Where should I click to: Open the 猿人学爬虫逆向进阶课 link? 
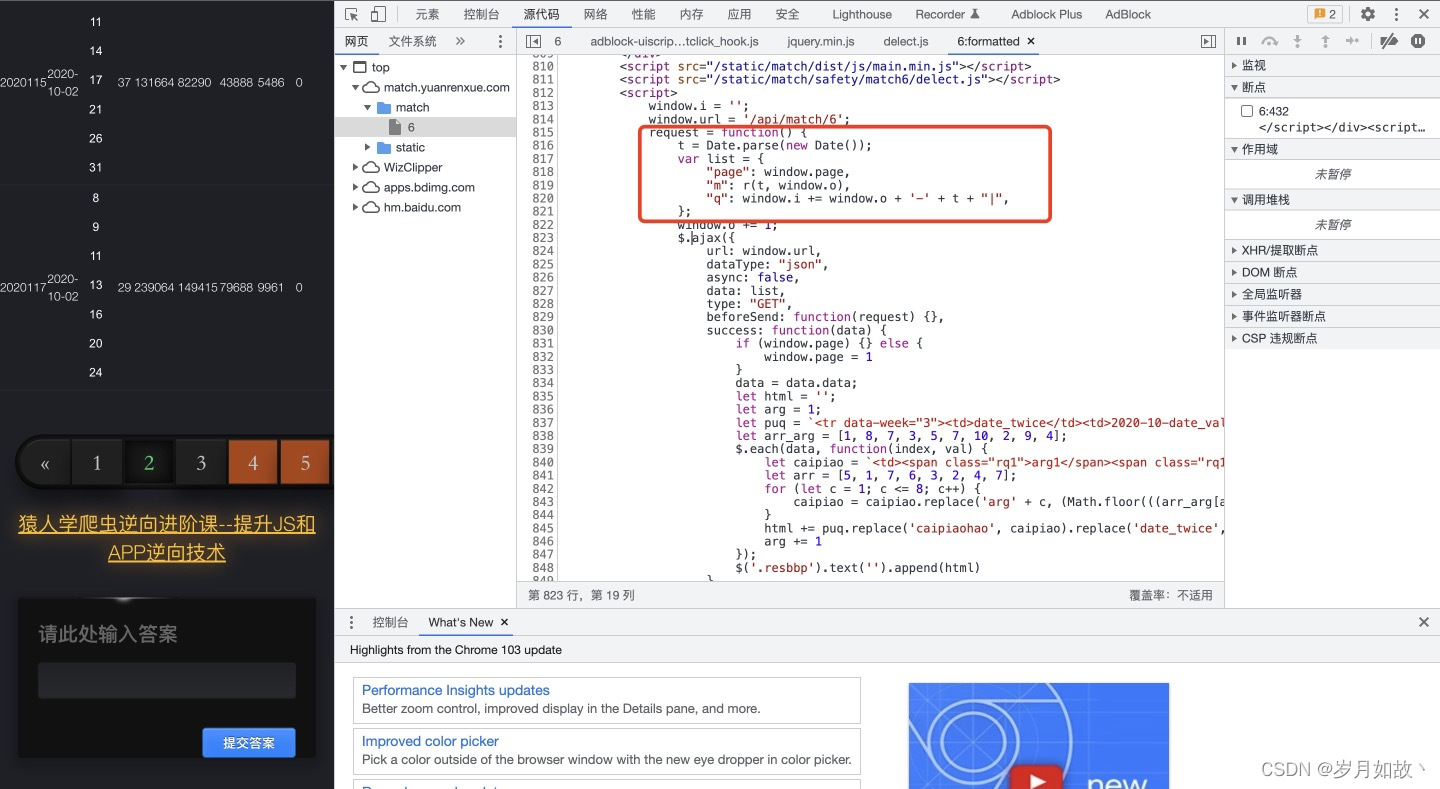point(167,538)
